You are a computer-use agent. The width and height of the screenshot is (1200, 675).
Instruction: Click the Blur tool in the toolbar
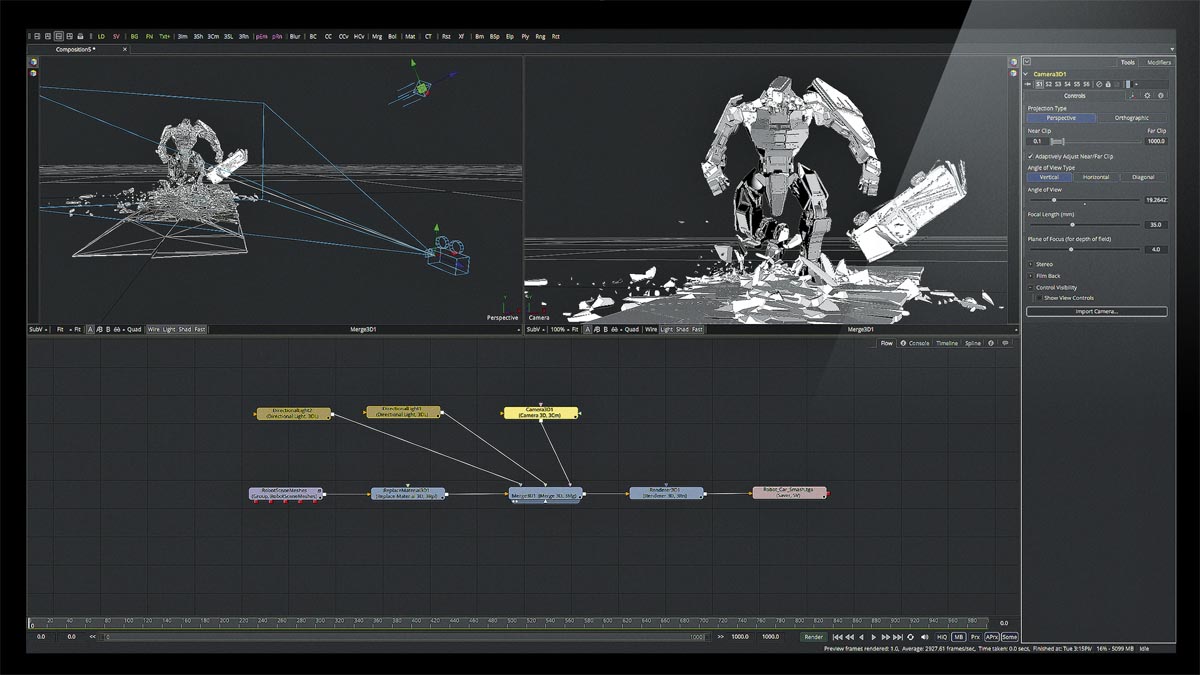click(295, 36)
